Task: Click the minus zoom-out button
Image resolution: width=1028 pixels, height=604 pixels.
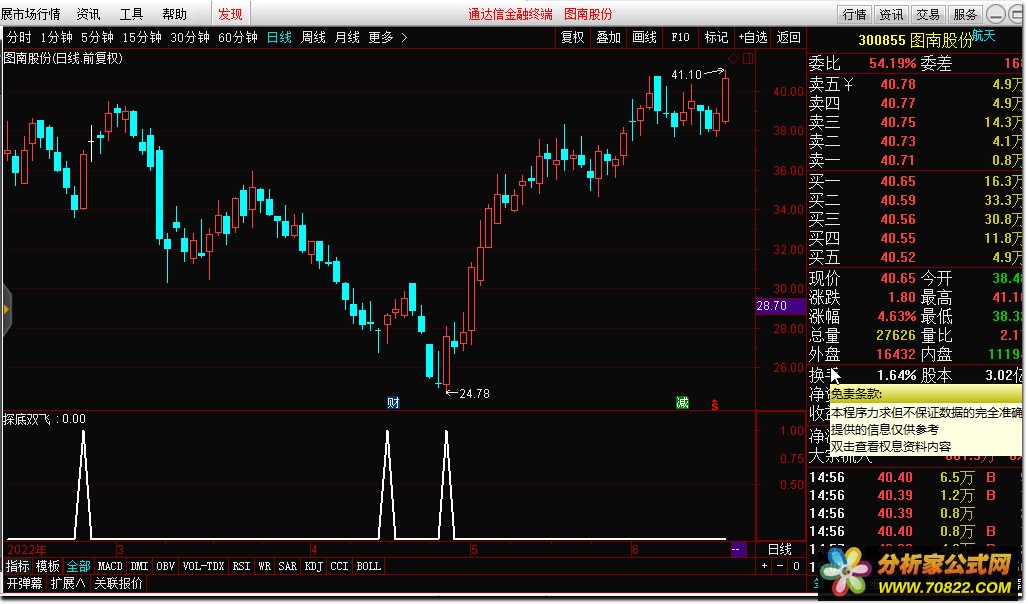Action: [780, 566]
